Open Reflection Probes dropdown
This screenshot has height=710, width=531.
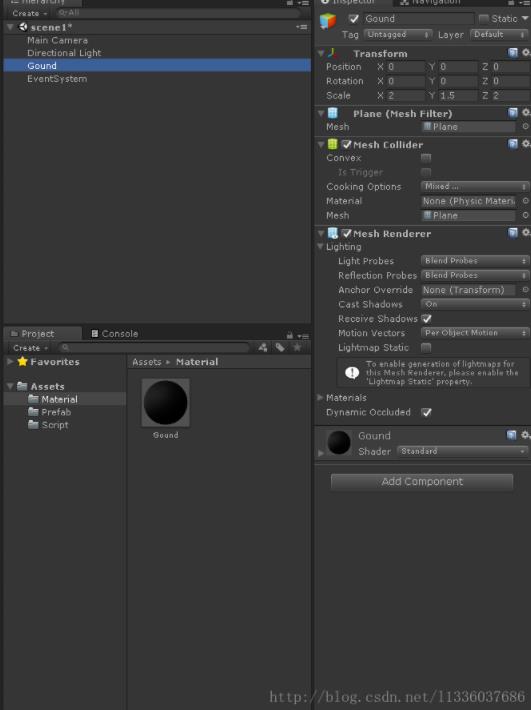[475, 275]
